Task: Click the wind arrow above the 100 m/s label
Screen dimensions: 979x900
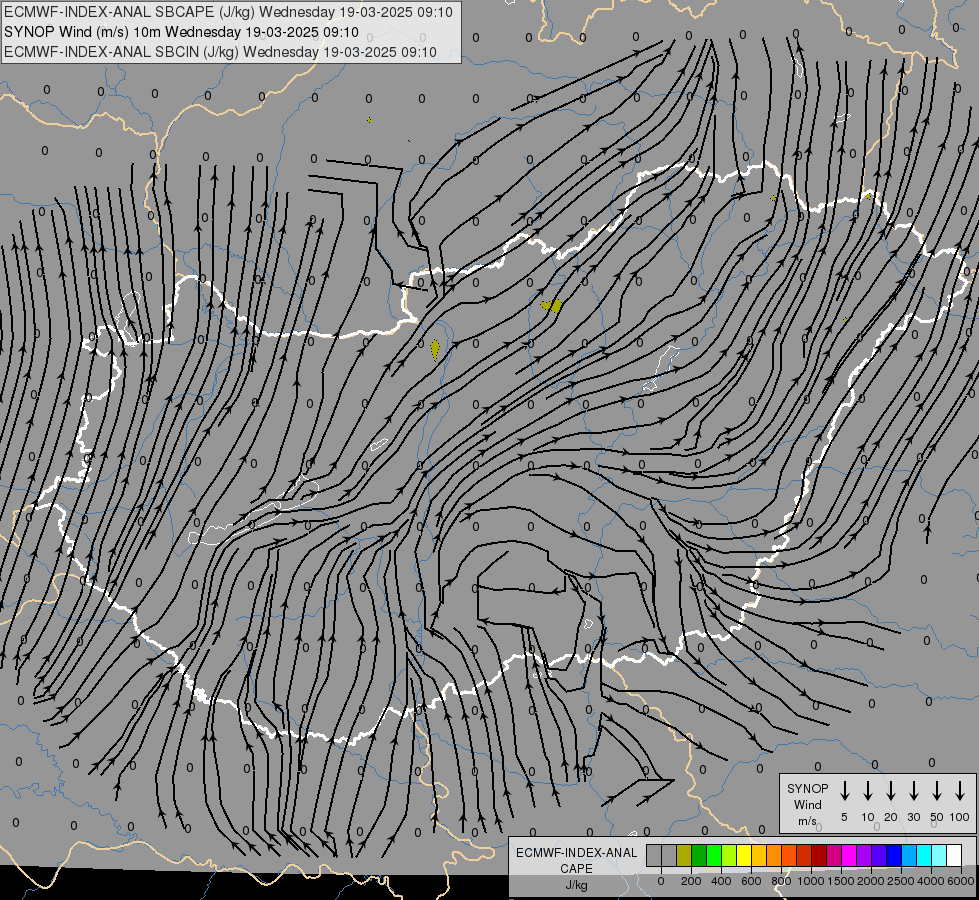Action: tap(960, 791)
